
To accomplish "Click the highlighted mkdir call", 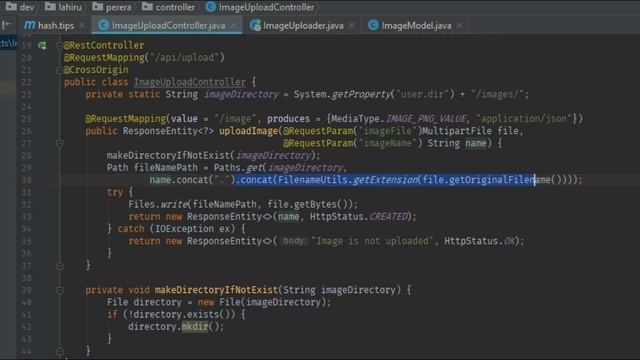I will click(x=195, y=327).
